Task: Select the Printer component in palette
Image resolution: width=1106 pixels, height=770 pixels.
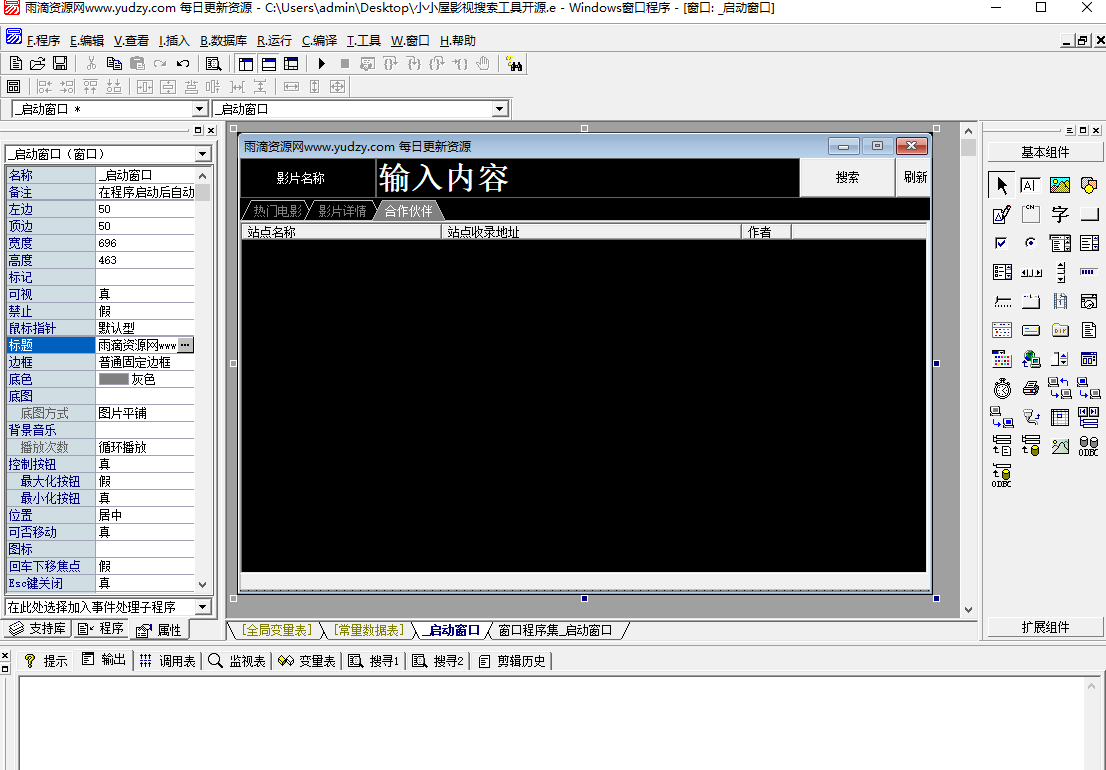Action: click(1031, 388)
